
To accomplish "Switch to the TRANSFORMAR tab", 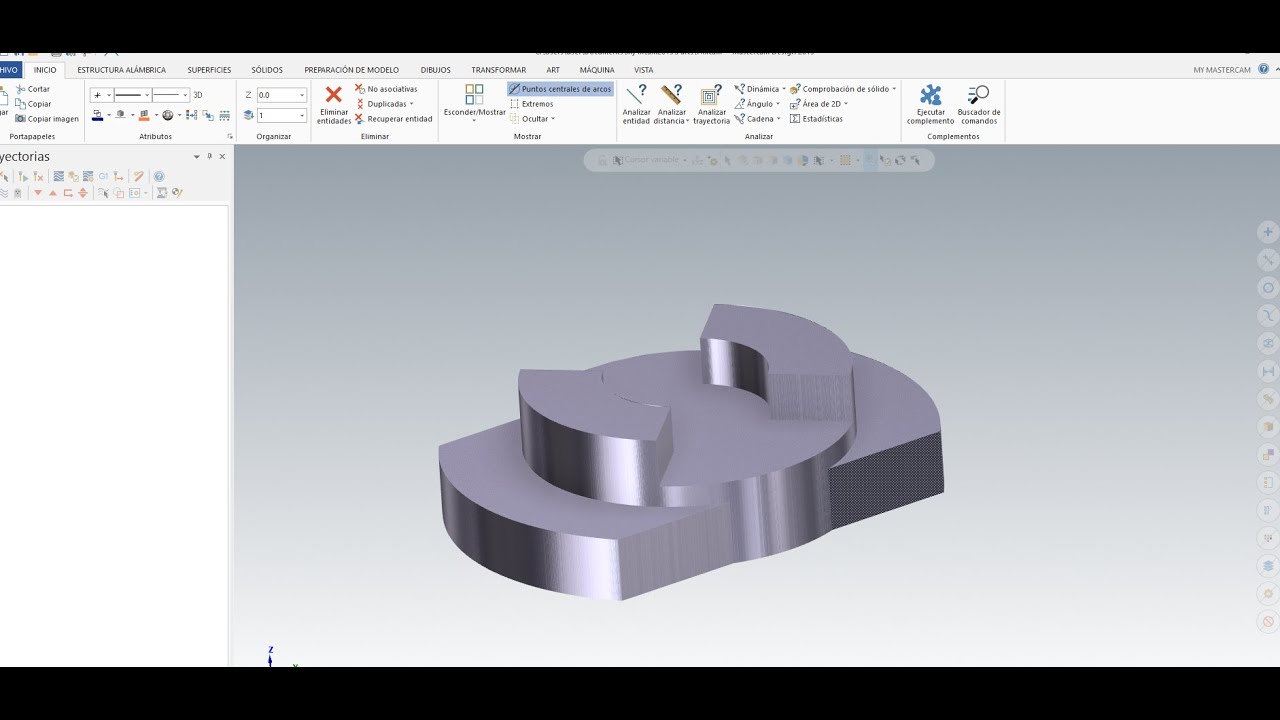I will [498, 70].
